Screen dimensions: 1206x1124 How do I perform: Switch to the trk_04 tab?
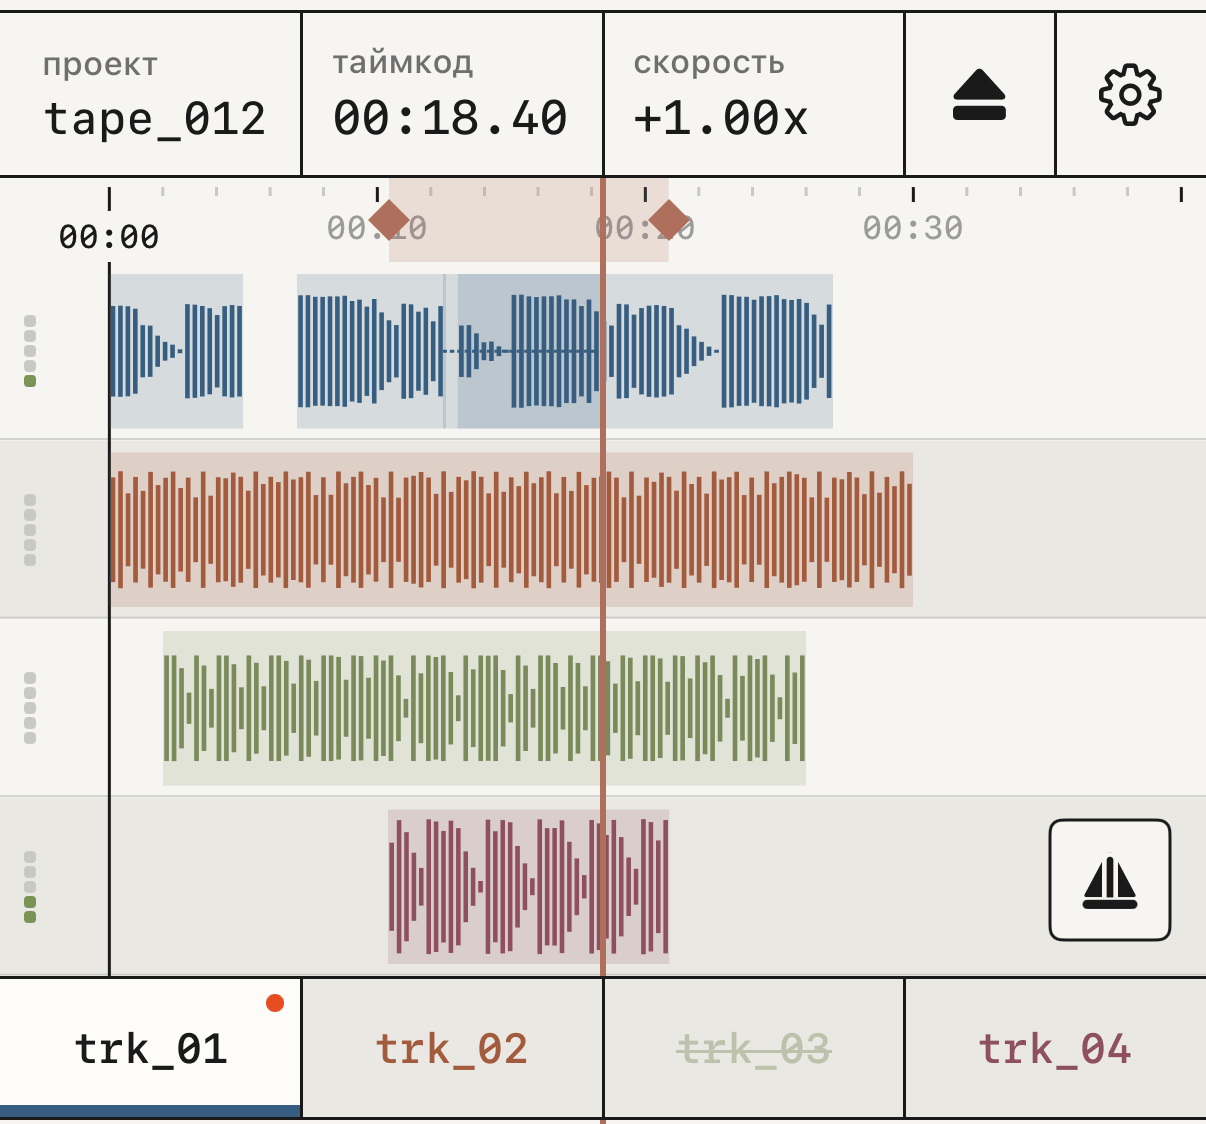(x=1055, y=1048)
